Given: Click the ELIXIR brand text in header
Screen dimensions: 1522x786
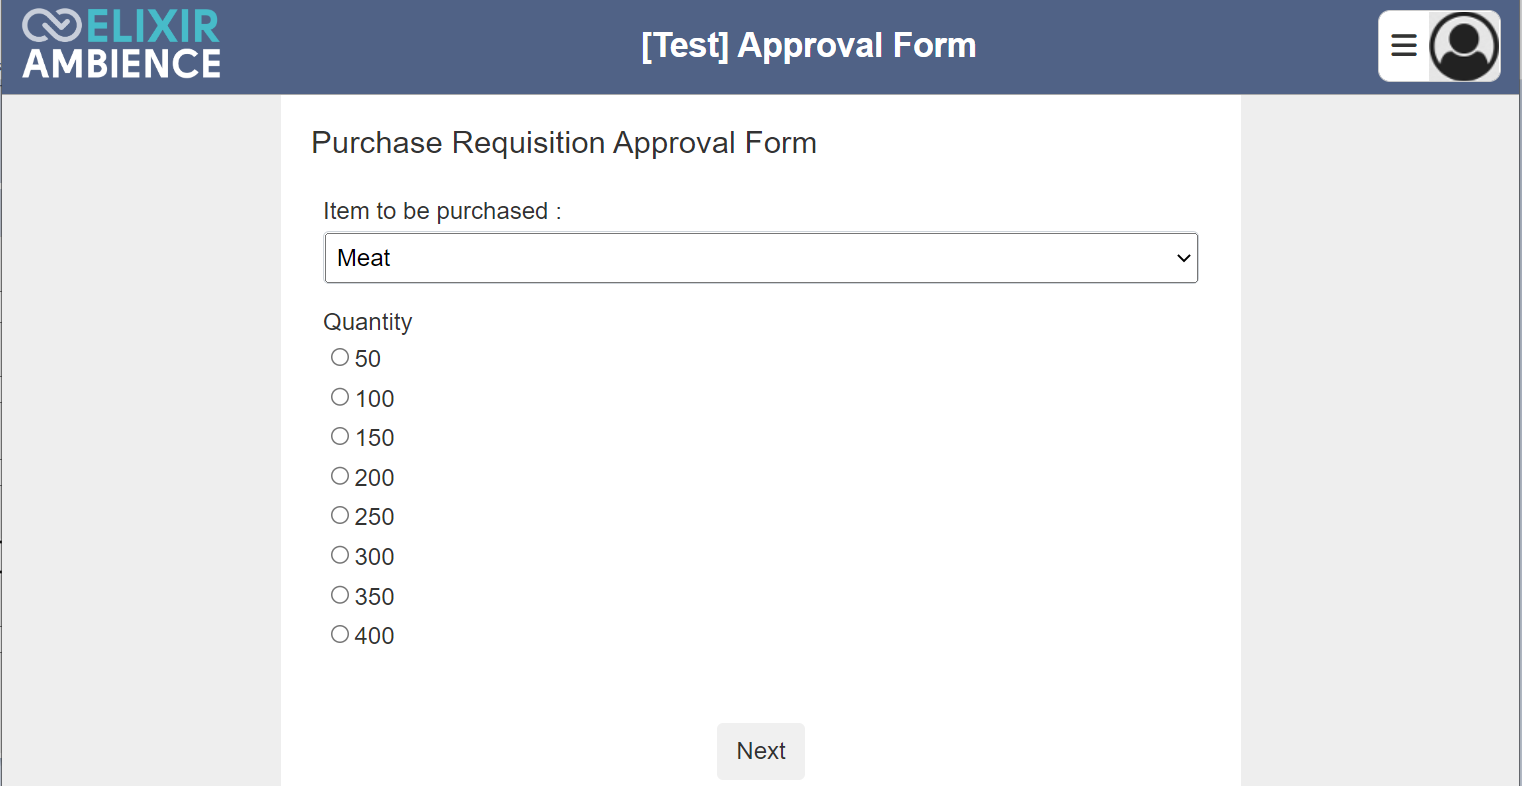Looking at the screenshot, I should [x=153, y=26].
